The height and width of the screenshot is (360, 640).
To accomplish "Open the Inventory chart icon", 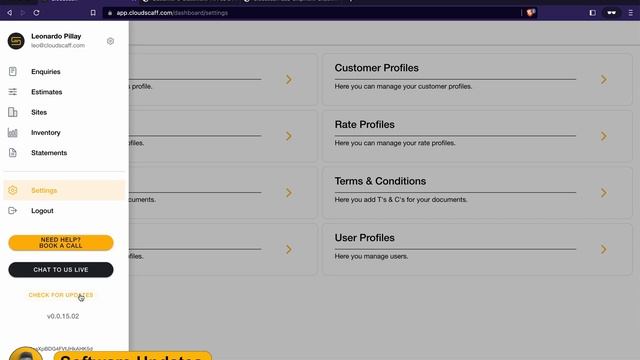I will tap(13, 133).
